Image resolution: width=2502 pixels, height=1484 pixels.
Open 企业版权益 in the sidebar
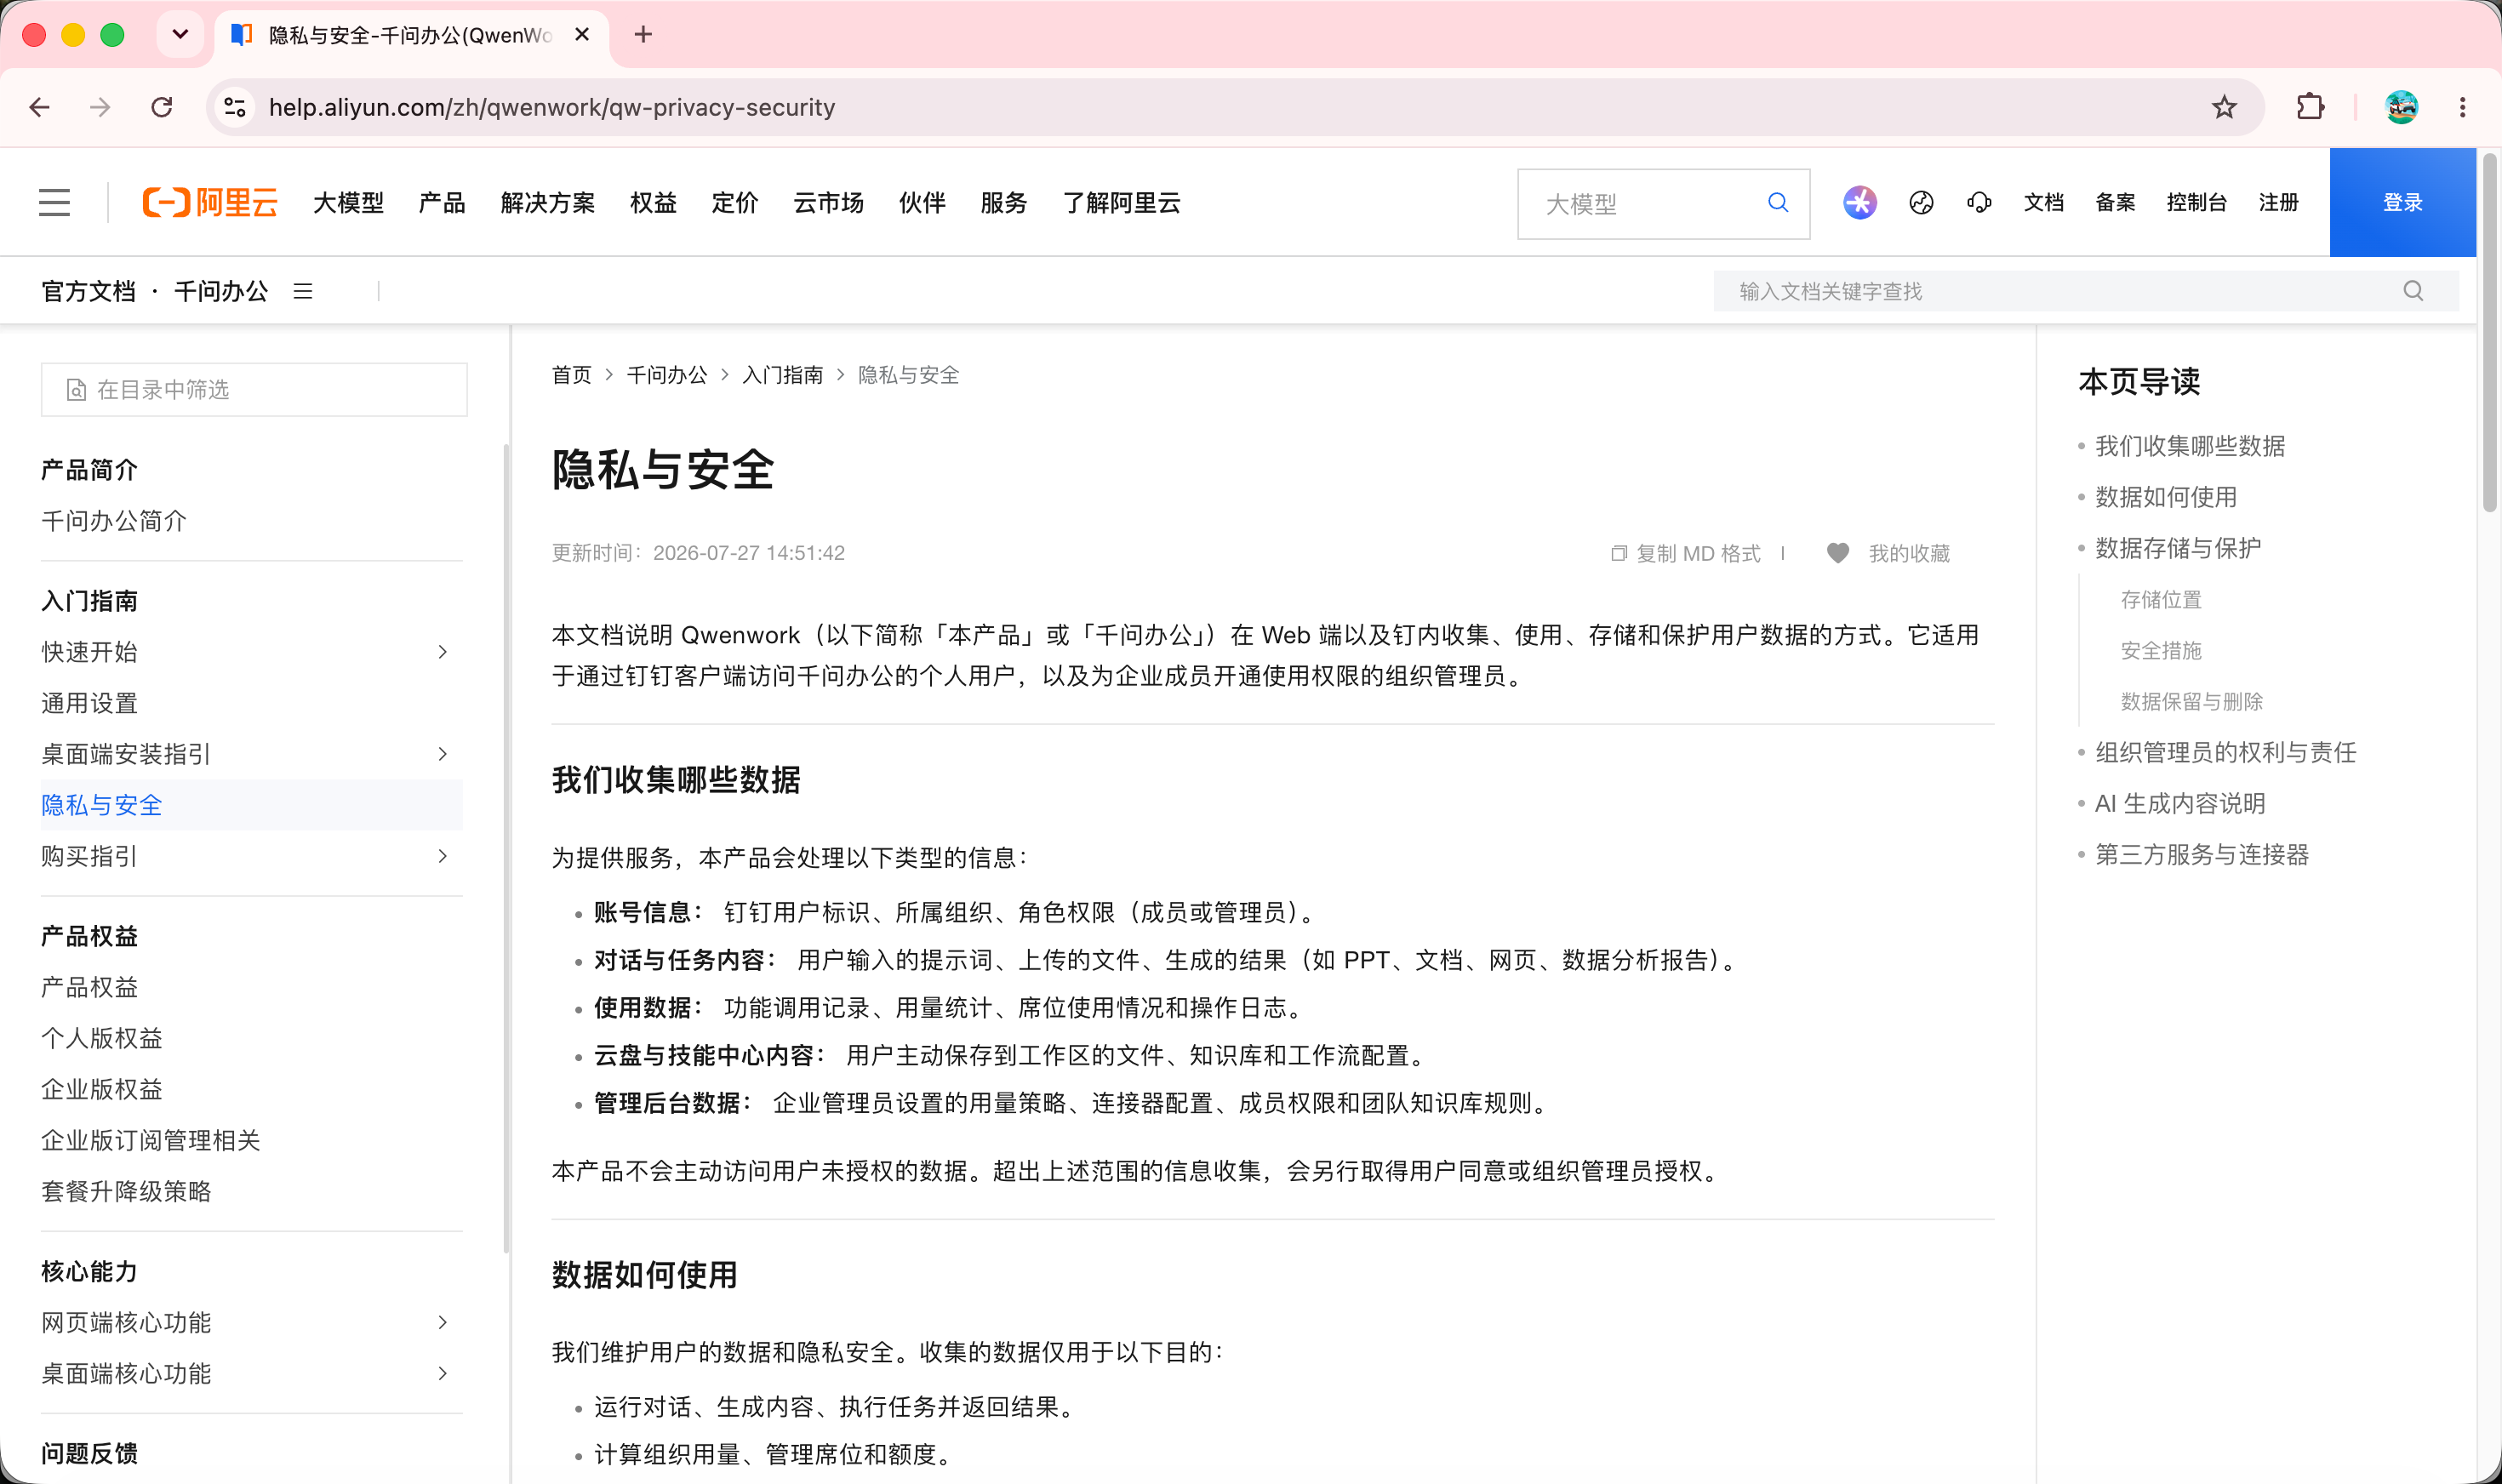tap(102, 1089)
